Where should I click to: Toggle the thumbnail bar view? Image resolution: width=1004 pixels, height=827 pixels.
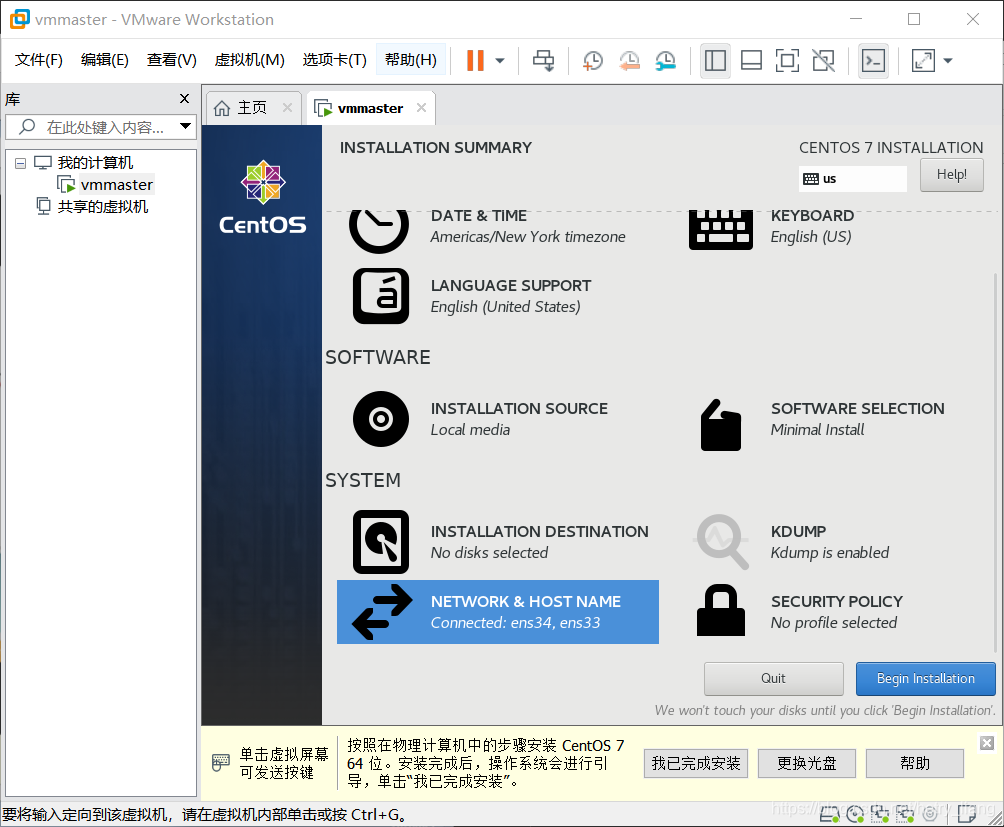click(751, 61)
